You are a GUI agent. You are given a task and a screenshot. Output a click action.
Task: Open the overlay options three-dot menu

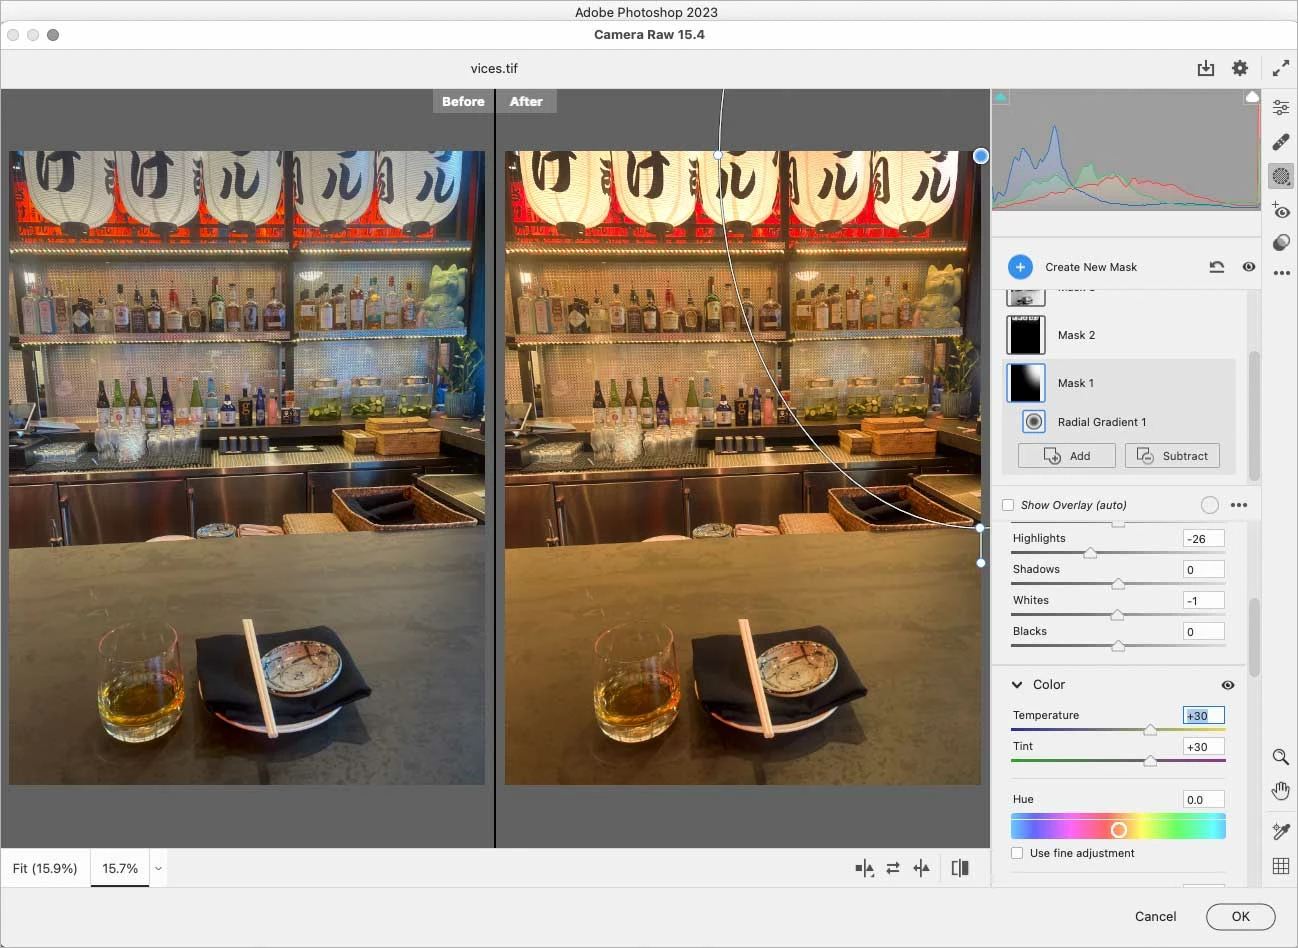1239,505
